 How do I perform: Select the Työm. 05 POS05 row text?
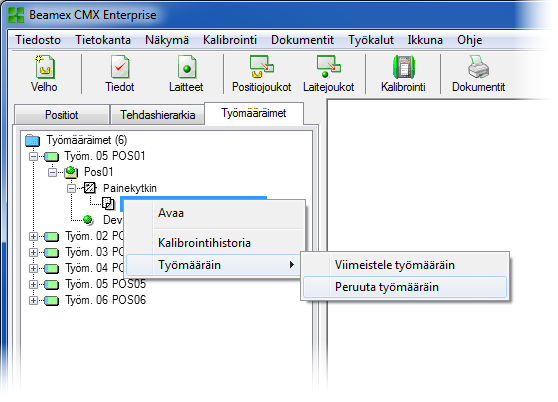click(106, 284)
